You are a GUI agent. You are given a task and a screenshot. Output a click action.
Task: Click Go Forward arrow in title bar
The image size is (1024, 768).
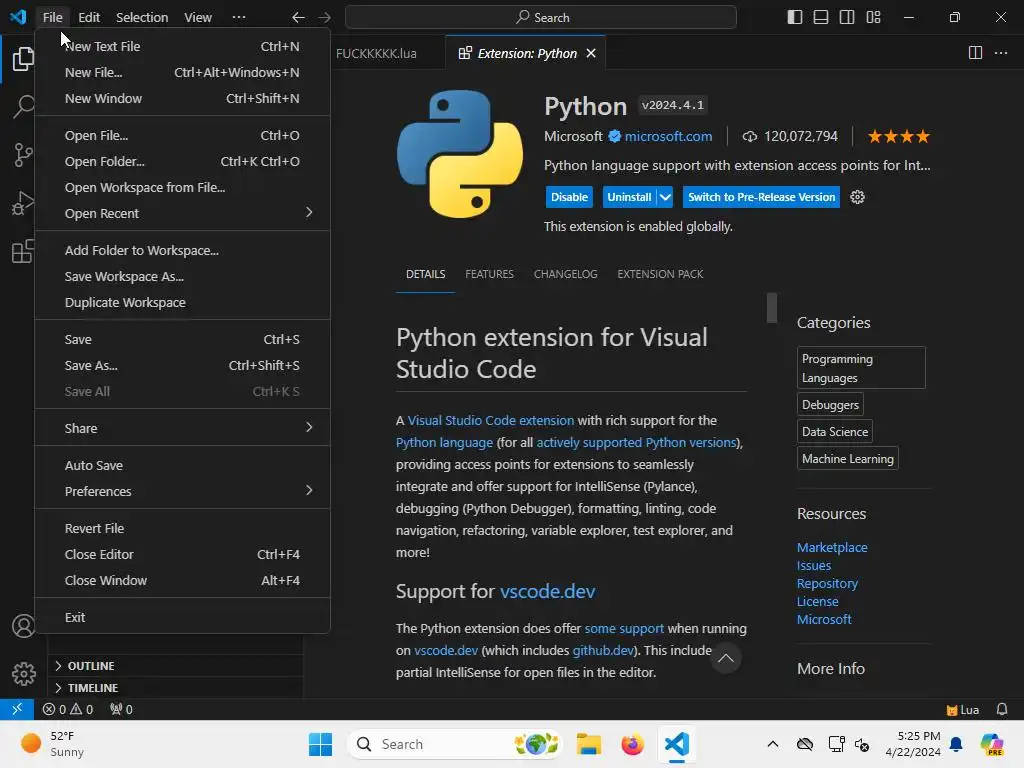pos(325,18)
